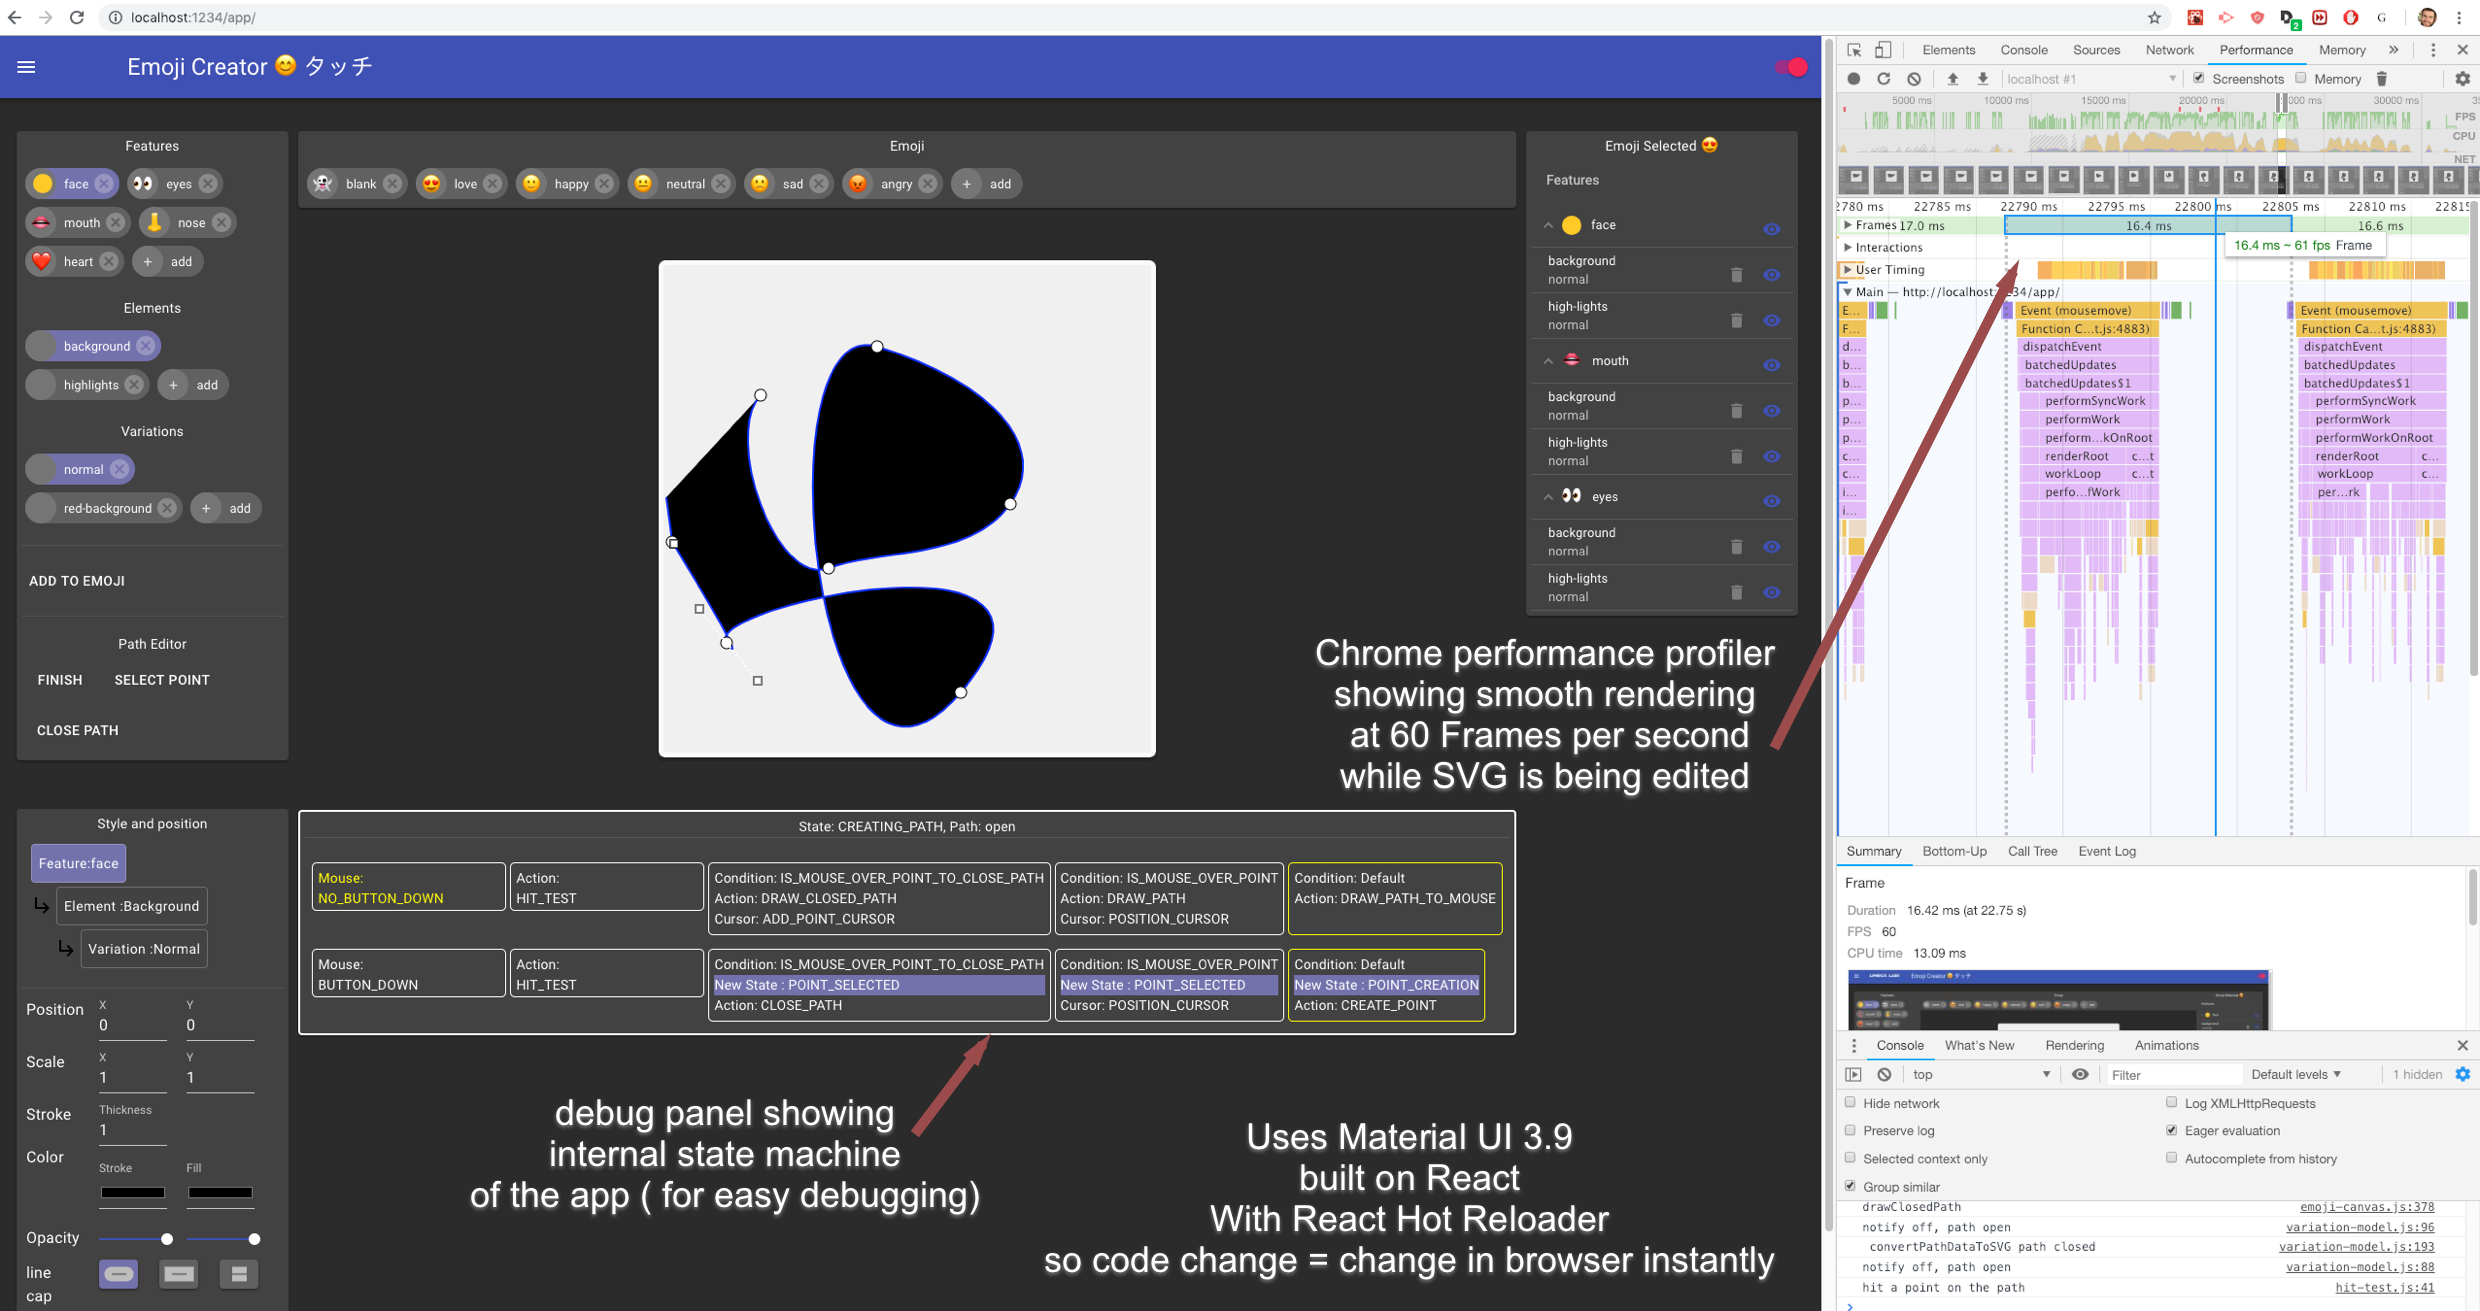Delete face background element via trash icon
Screen dimensions: 2480x1311
coord(1736,275)
